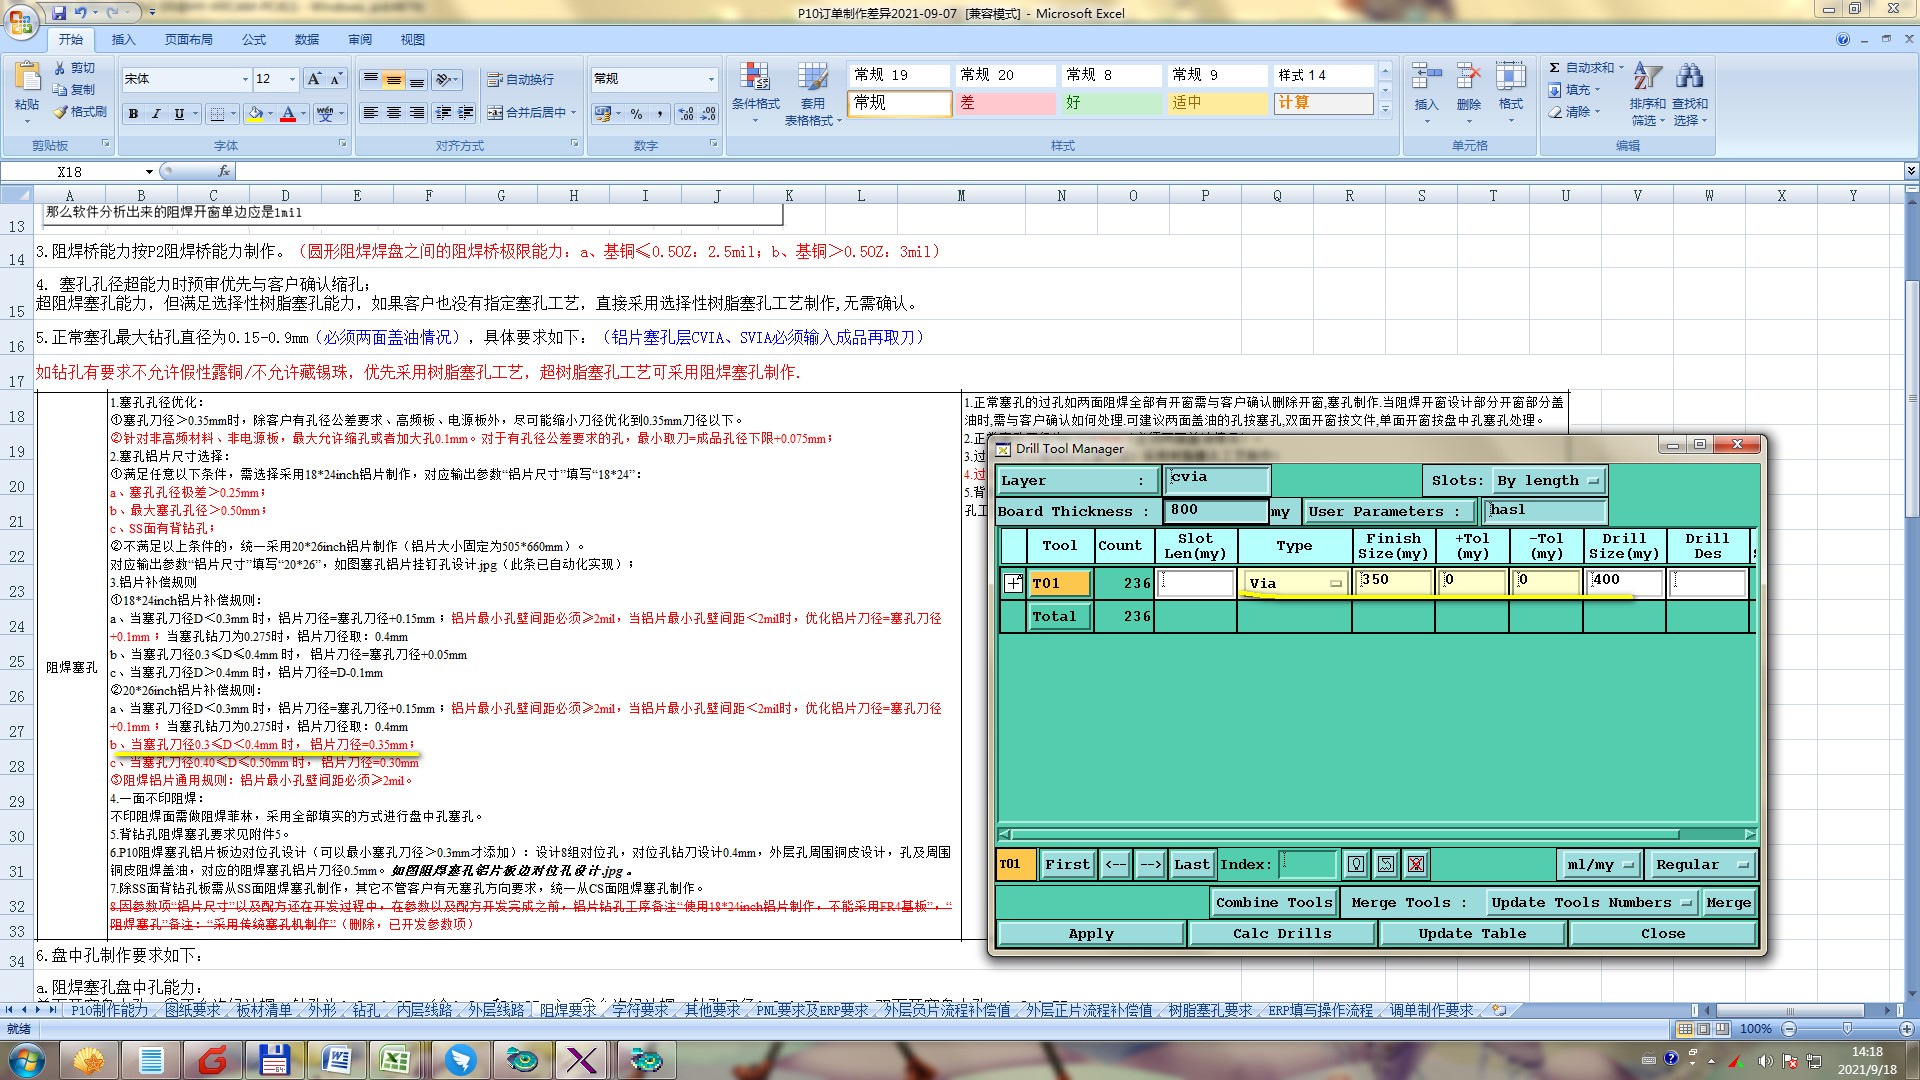The width and height of the screenshot is (1920, 1080).
Task: Open the 公式 ribbon tab
Action: (x=254, y=40)
